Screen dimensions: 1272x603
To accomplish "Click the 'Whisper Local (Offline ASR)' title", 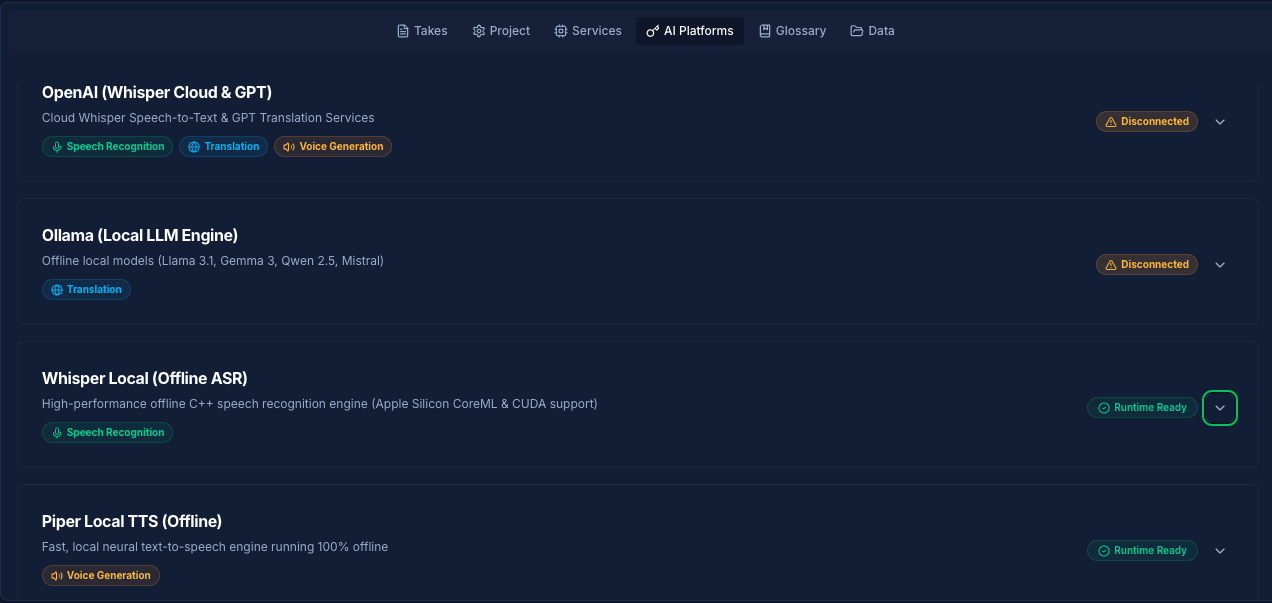I will coord(145,378).
